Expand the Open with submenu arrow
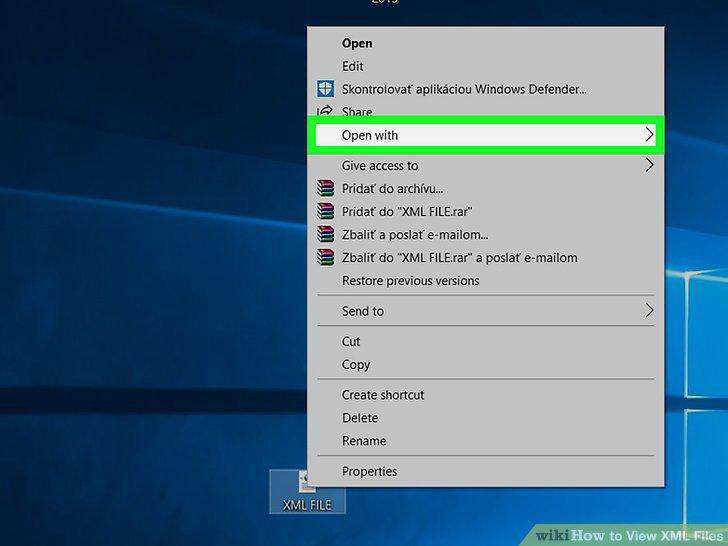This screenshot has height=546, width=728. pyautogui.click(x=649, y=135)
